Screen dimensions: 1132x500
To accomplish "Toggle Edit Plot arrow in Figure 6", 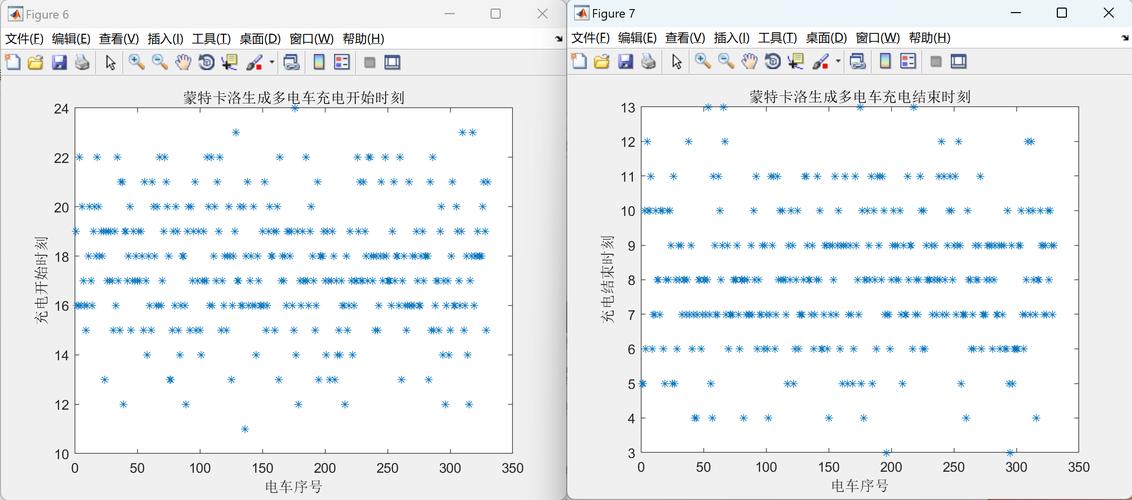I will point(110,62).
